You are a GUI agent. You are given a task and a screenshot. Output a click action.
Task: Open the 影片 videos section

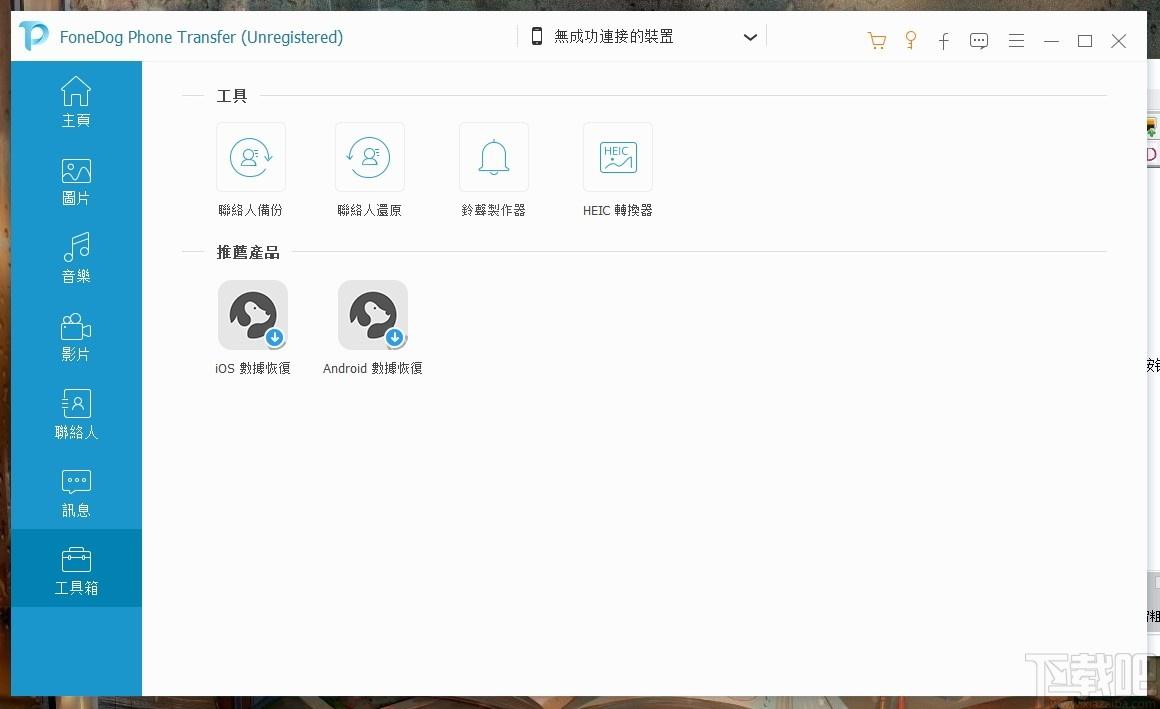coord(75,337)
